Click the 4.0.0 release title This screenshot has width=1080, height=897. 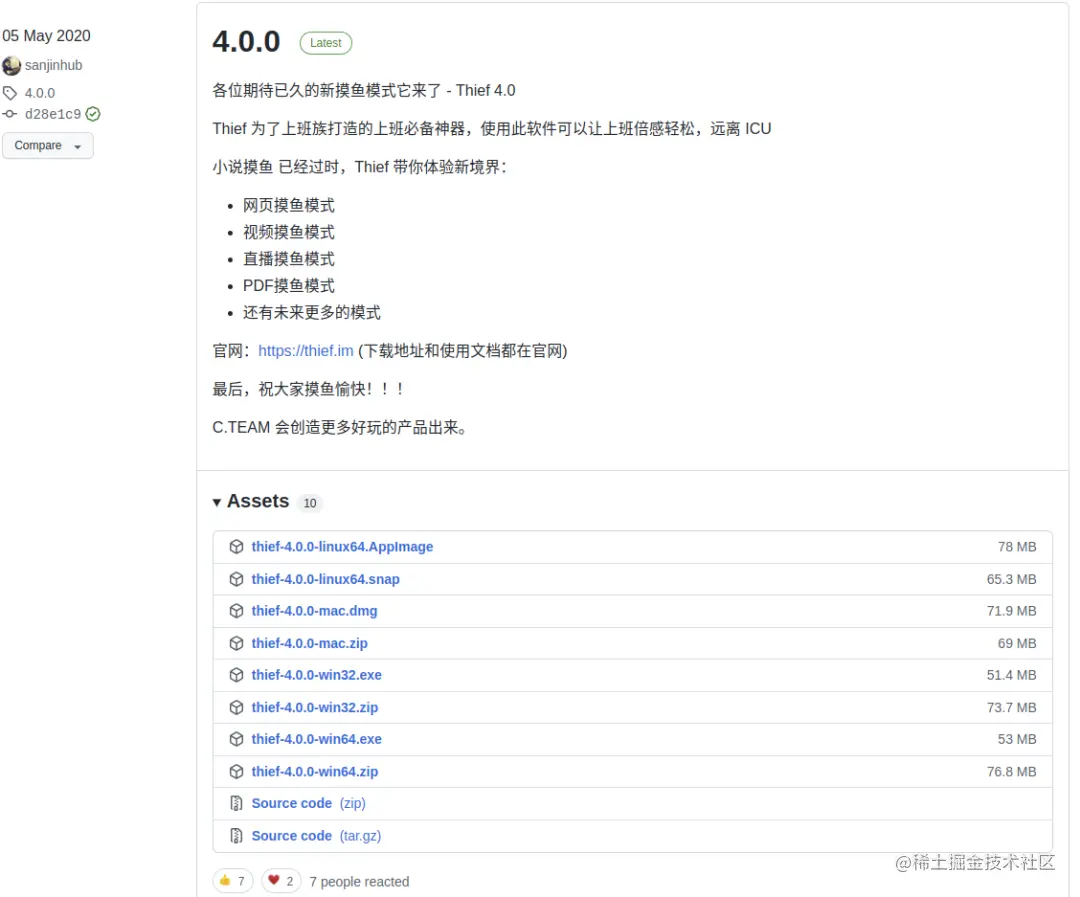click(247, 41)
